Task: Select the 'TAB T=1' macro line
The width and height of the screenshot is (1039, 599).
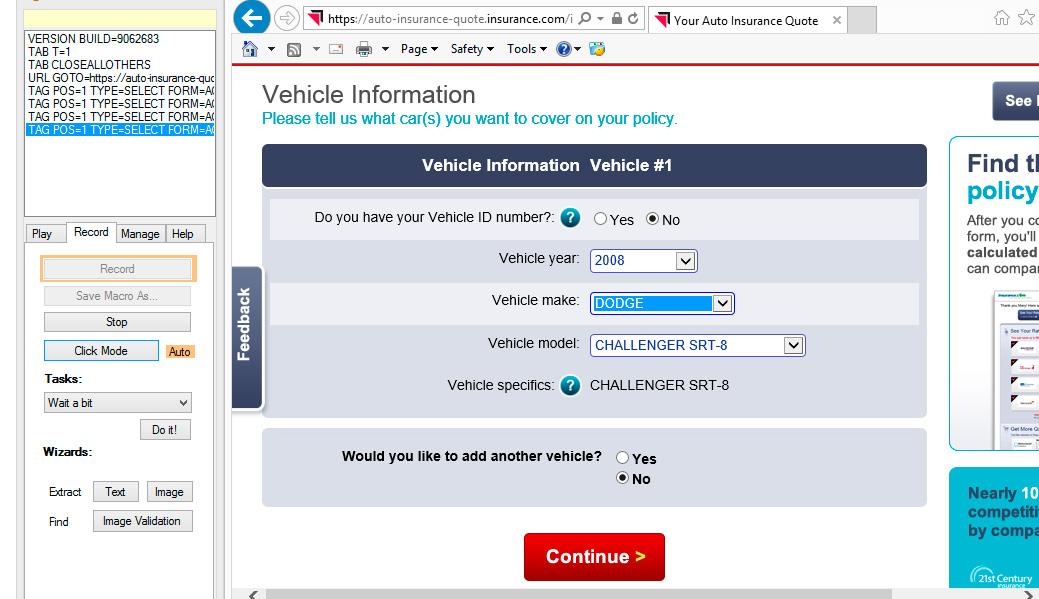Action: pos(49,52)
